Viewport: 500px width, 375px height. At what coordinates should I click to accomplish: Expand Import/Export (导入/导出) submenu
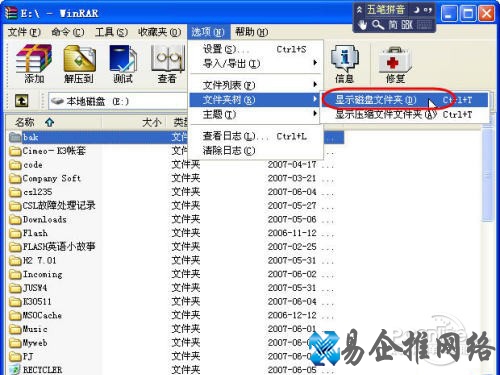click(256, 63)
